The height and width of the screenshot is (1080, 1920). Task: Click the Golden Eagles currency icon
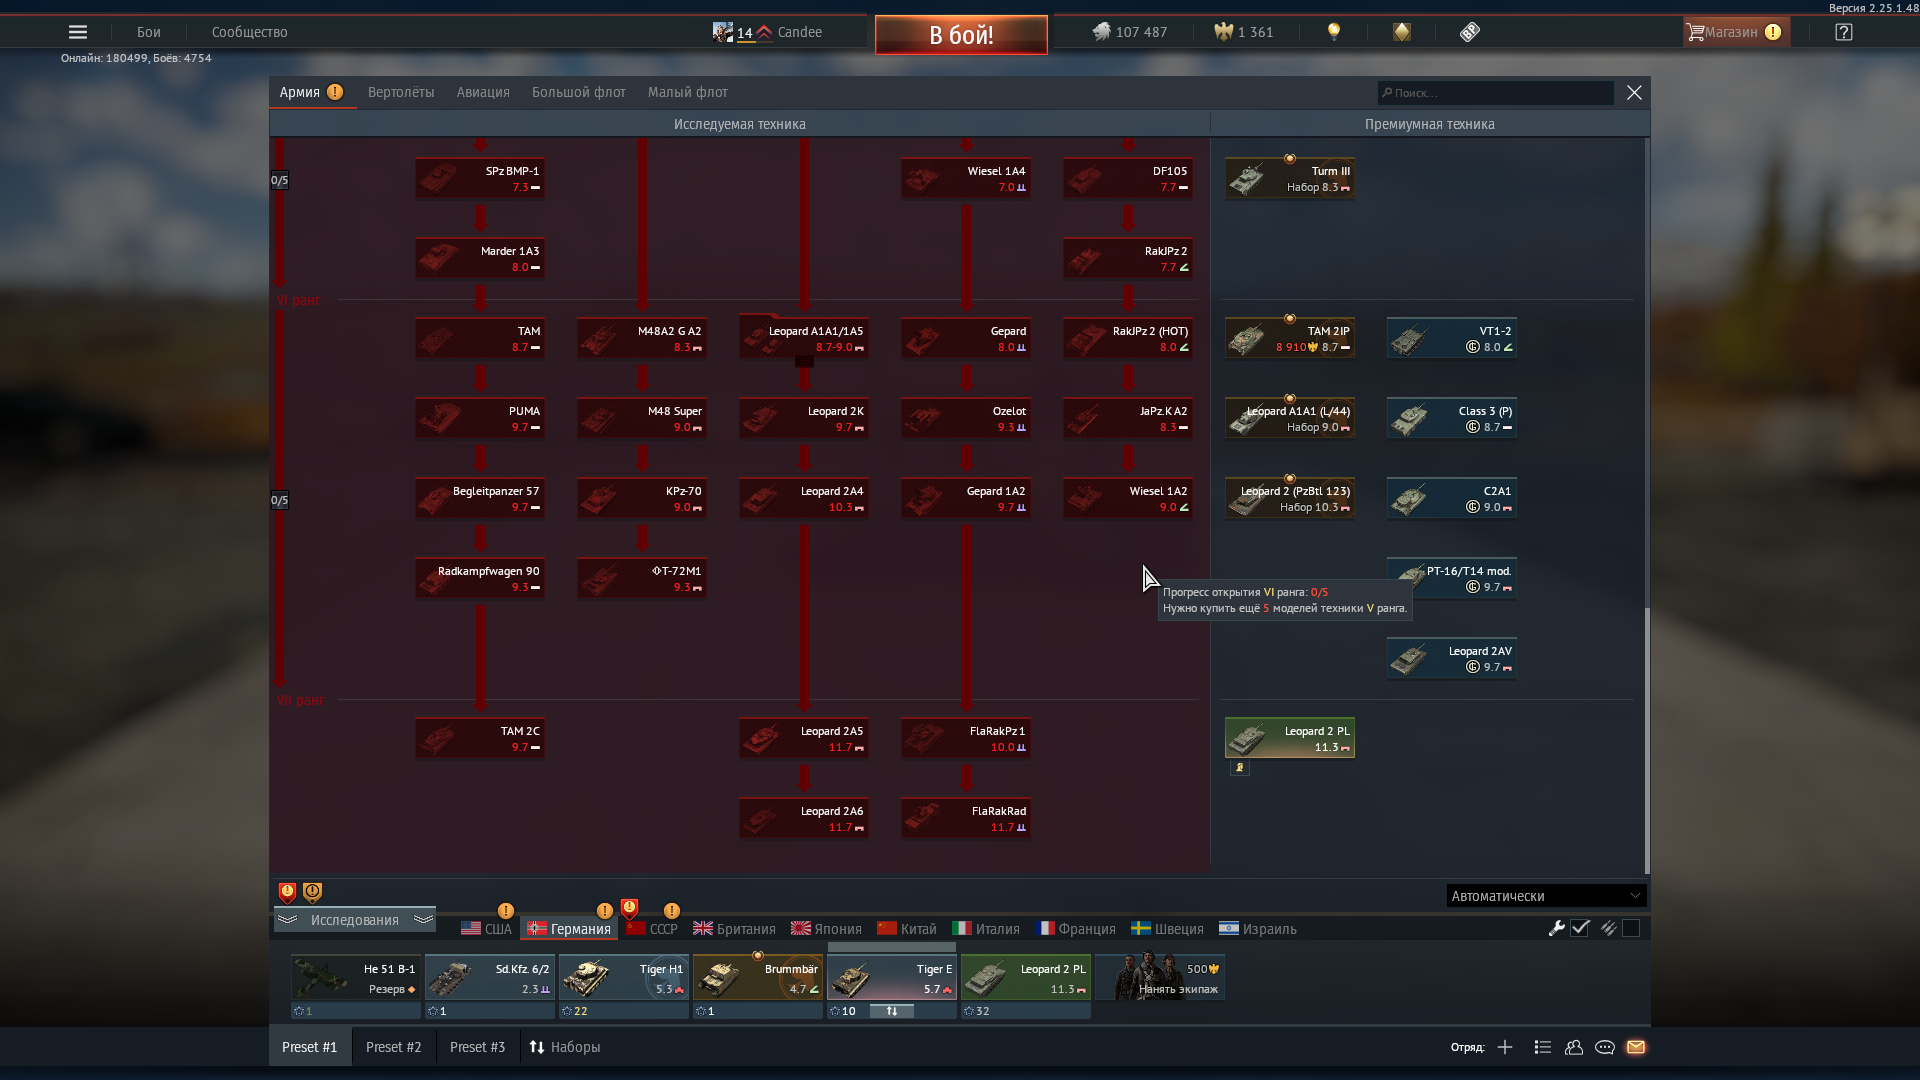pos(1224,32)
